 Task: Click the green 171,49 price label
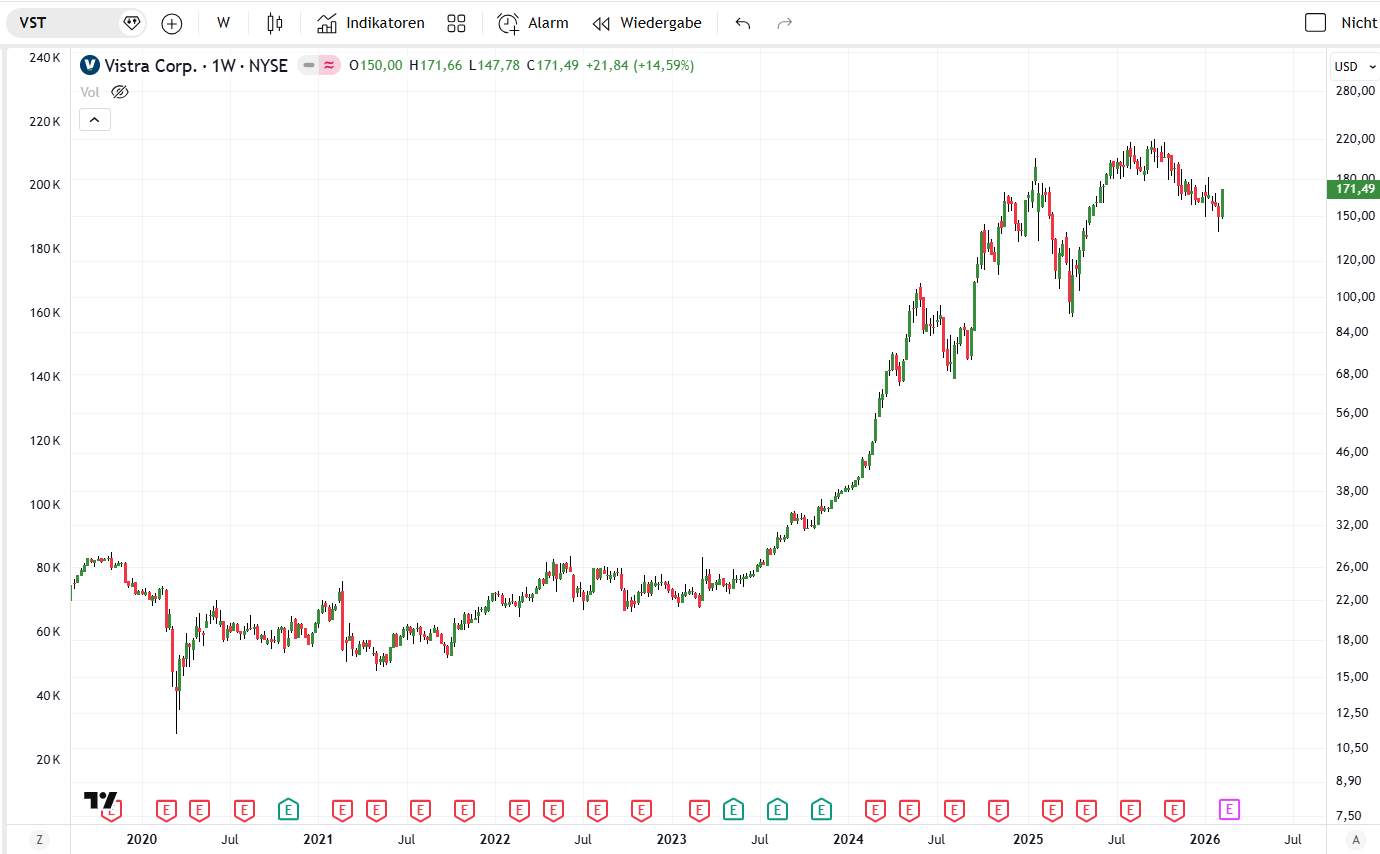(x=1354, y=189)
